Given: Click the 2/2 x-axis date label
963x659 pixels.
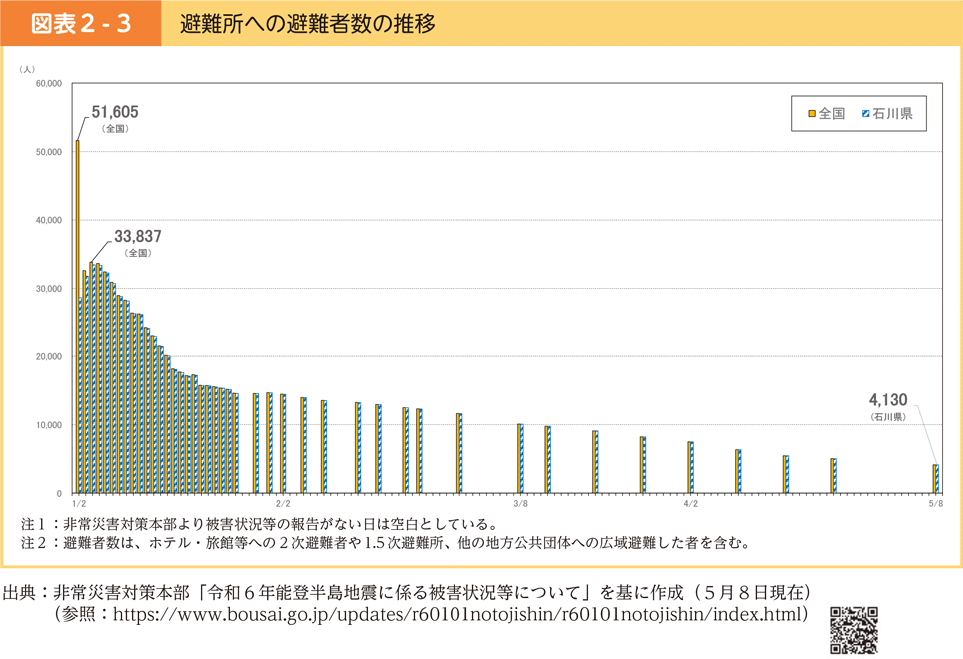Looking at the screenshot, I should click(x=283, y=504).
